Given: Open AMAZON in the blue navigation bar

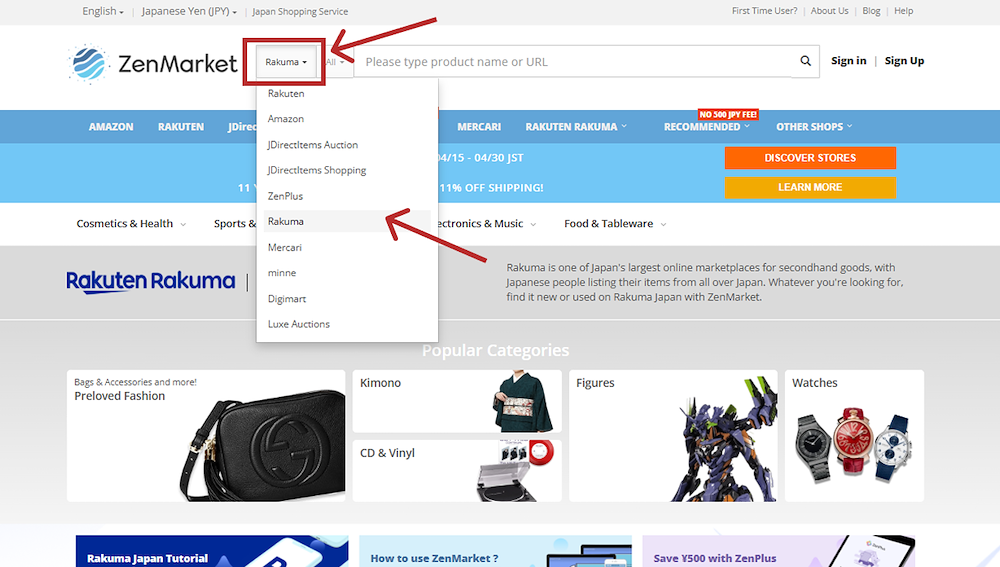Looking at the screenshot, I should tap(111, 127).
